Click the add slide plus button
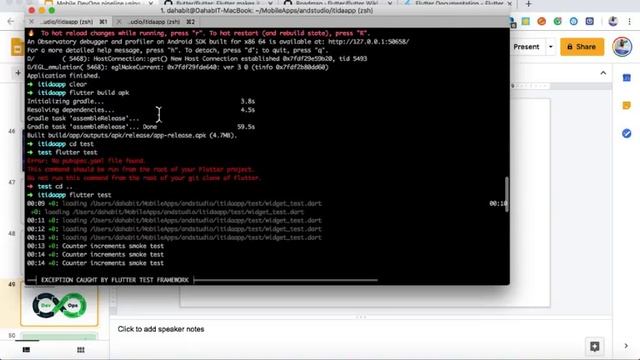Screen dimensions: 640x360 coord(18,73)
